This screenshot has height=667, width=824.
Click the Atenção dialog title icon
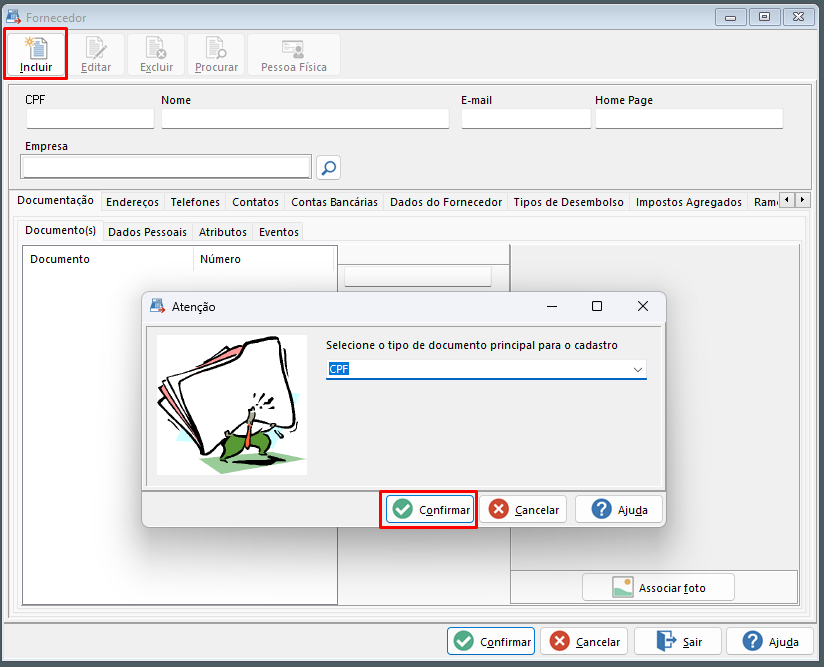(x=157, y=306)
